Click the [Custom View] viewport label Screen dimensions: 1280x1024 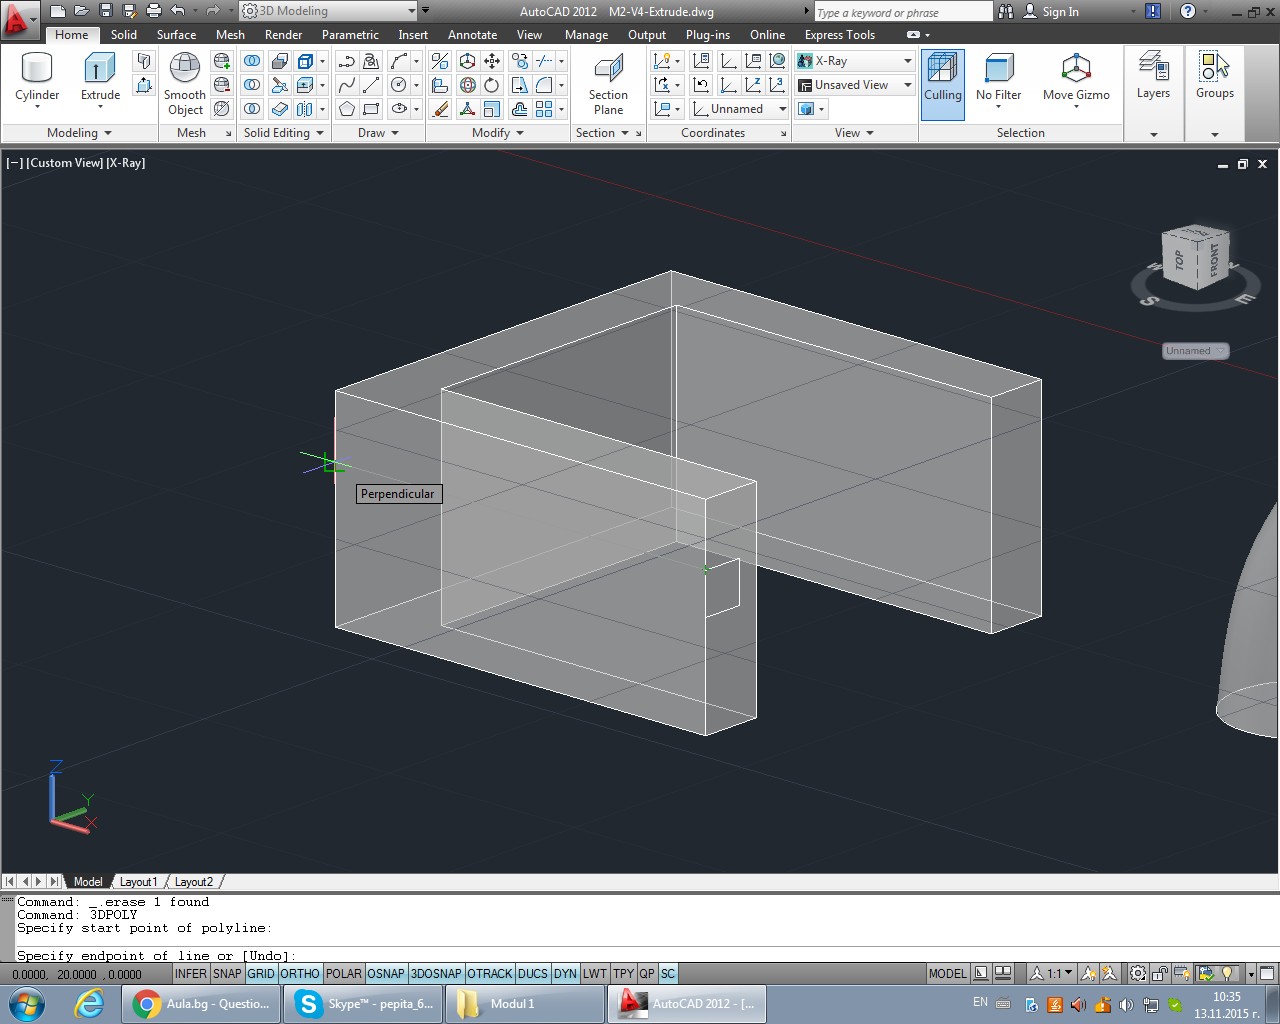pyautogui.click(x=65, y=162)
